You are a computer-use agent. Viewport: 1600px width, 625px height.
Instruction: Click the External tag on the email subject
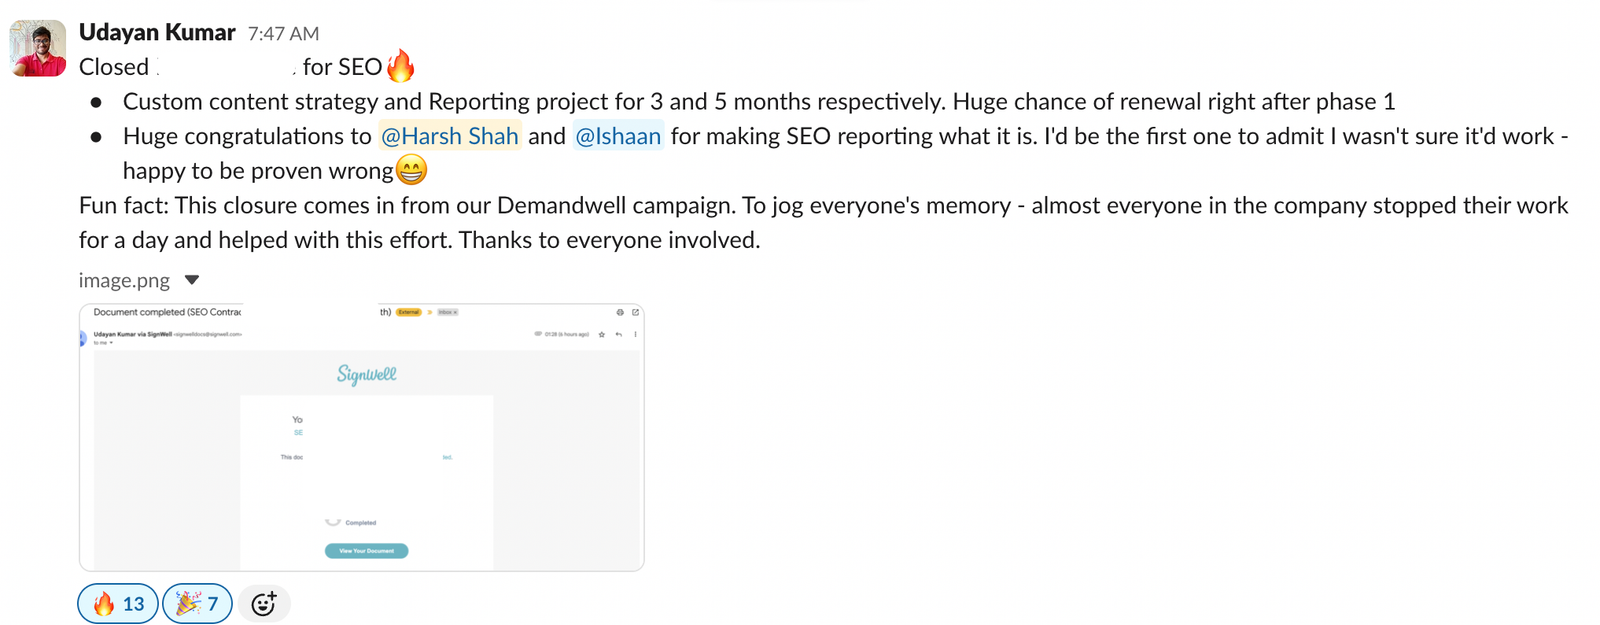click(x=409, y=312)
